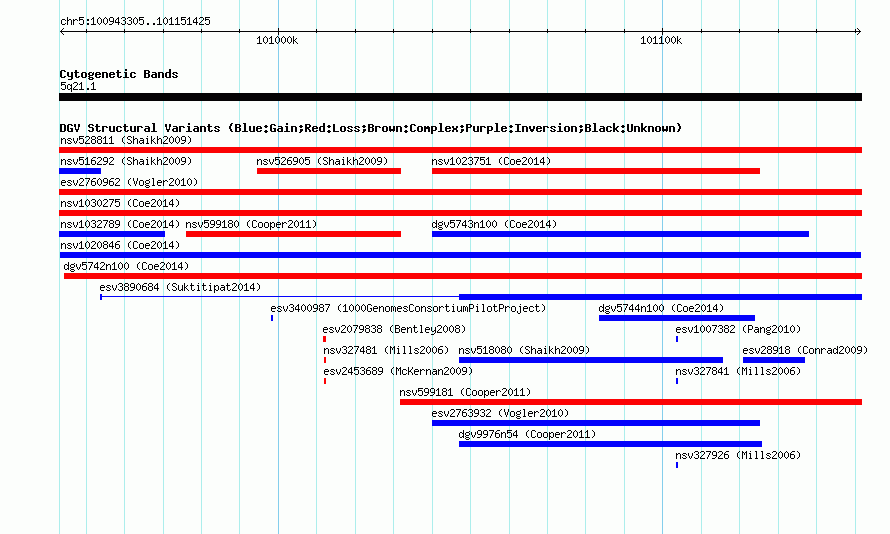Click the Cytogenetic Bands track title

pos(119,74)
